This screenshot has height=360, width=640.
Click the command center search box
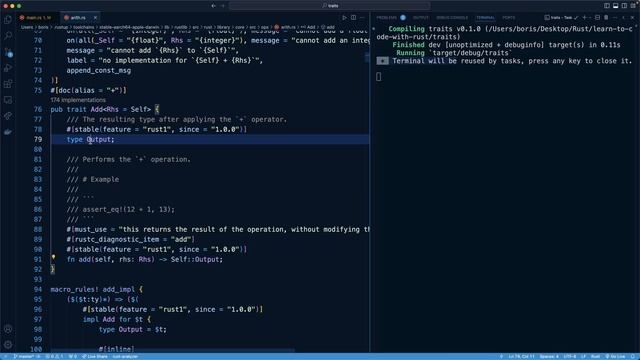tap(329, 6)
